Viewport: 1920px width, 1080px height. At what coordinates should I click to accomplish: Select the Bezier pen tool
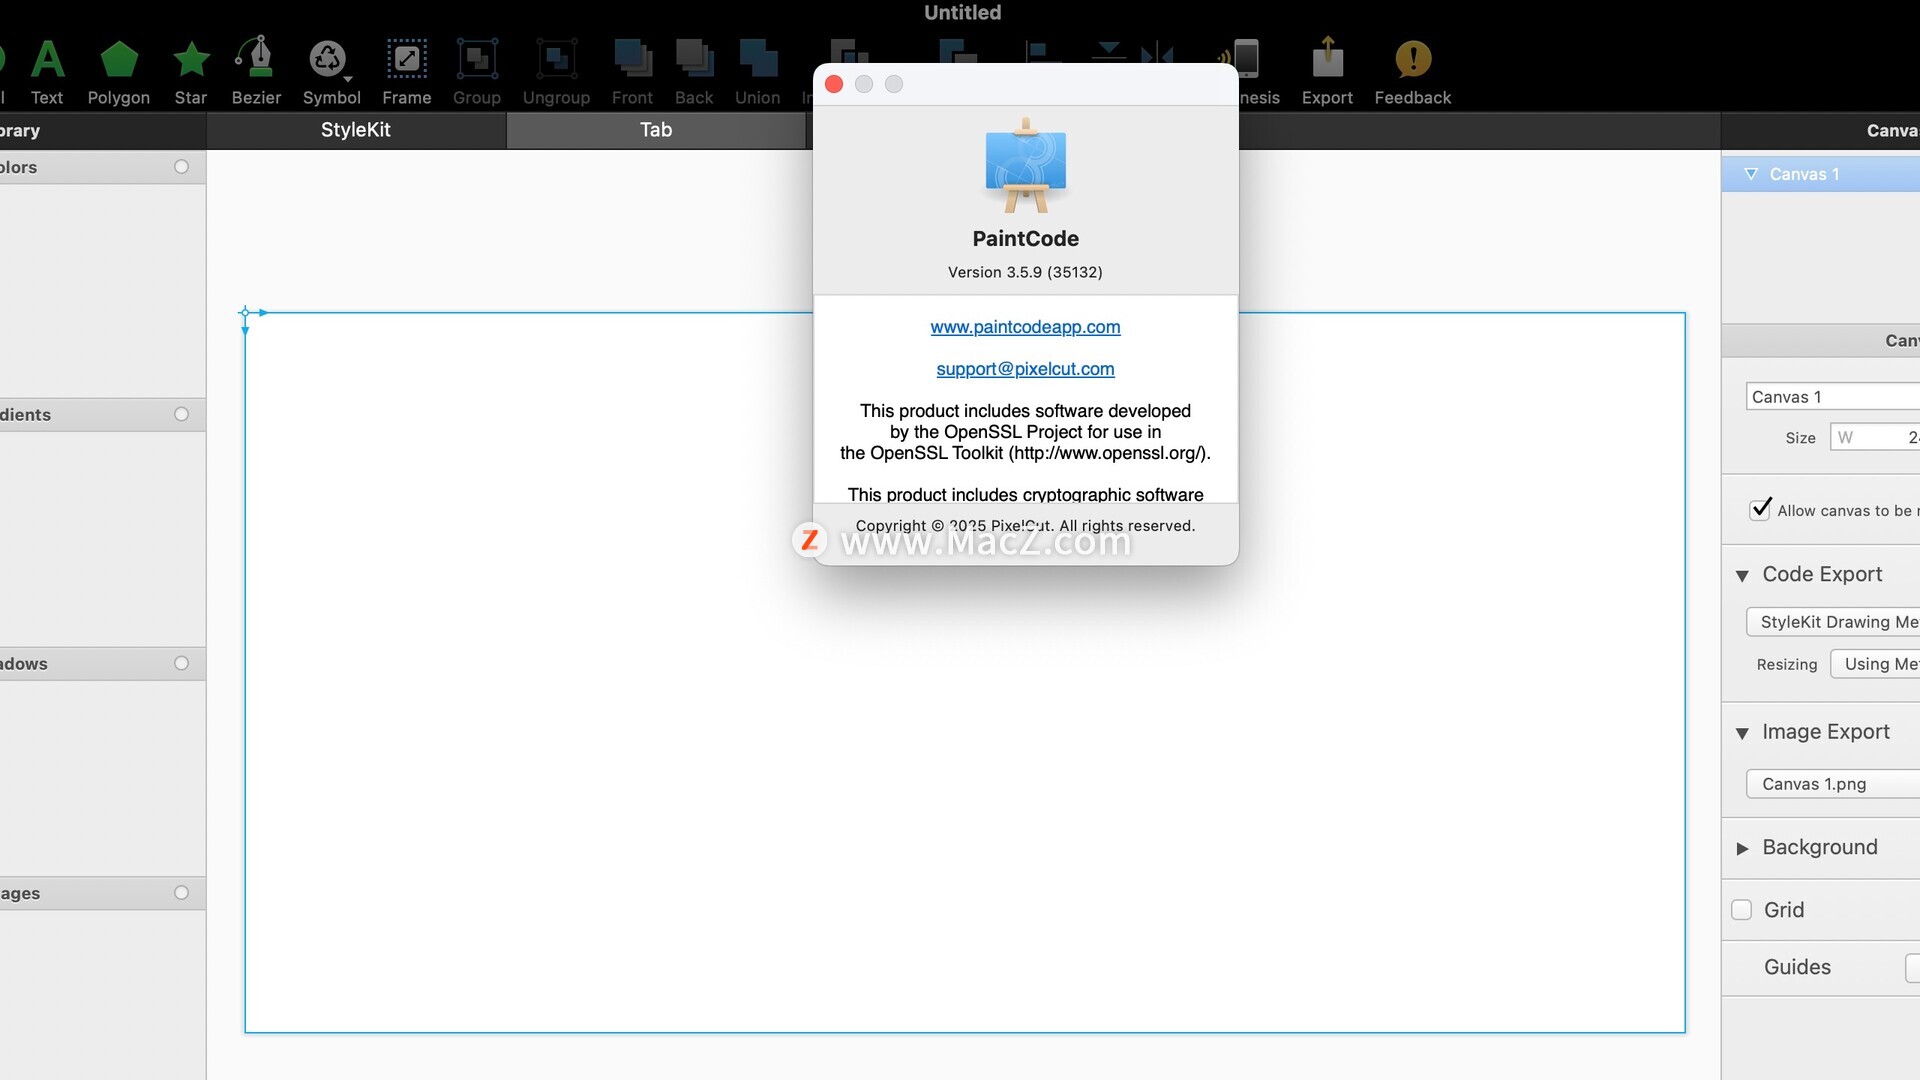tap(256, 72)
